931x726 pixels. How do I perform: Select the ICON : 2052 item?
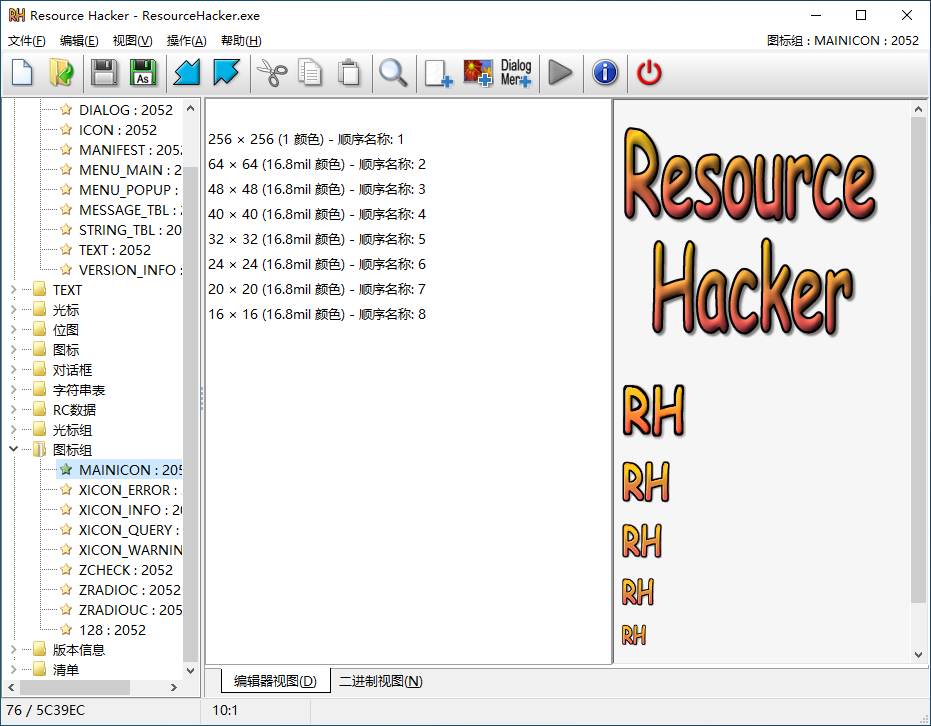coord(109,129)
